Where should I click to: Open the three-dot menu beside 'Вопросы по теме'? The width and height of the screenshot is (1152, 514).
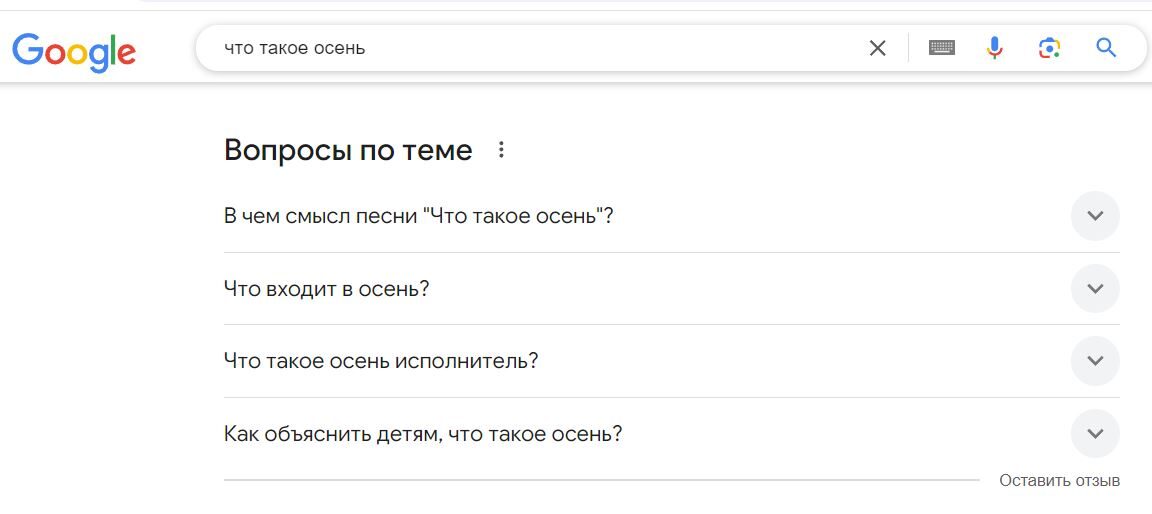[x=501, y=150]
